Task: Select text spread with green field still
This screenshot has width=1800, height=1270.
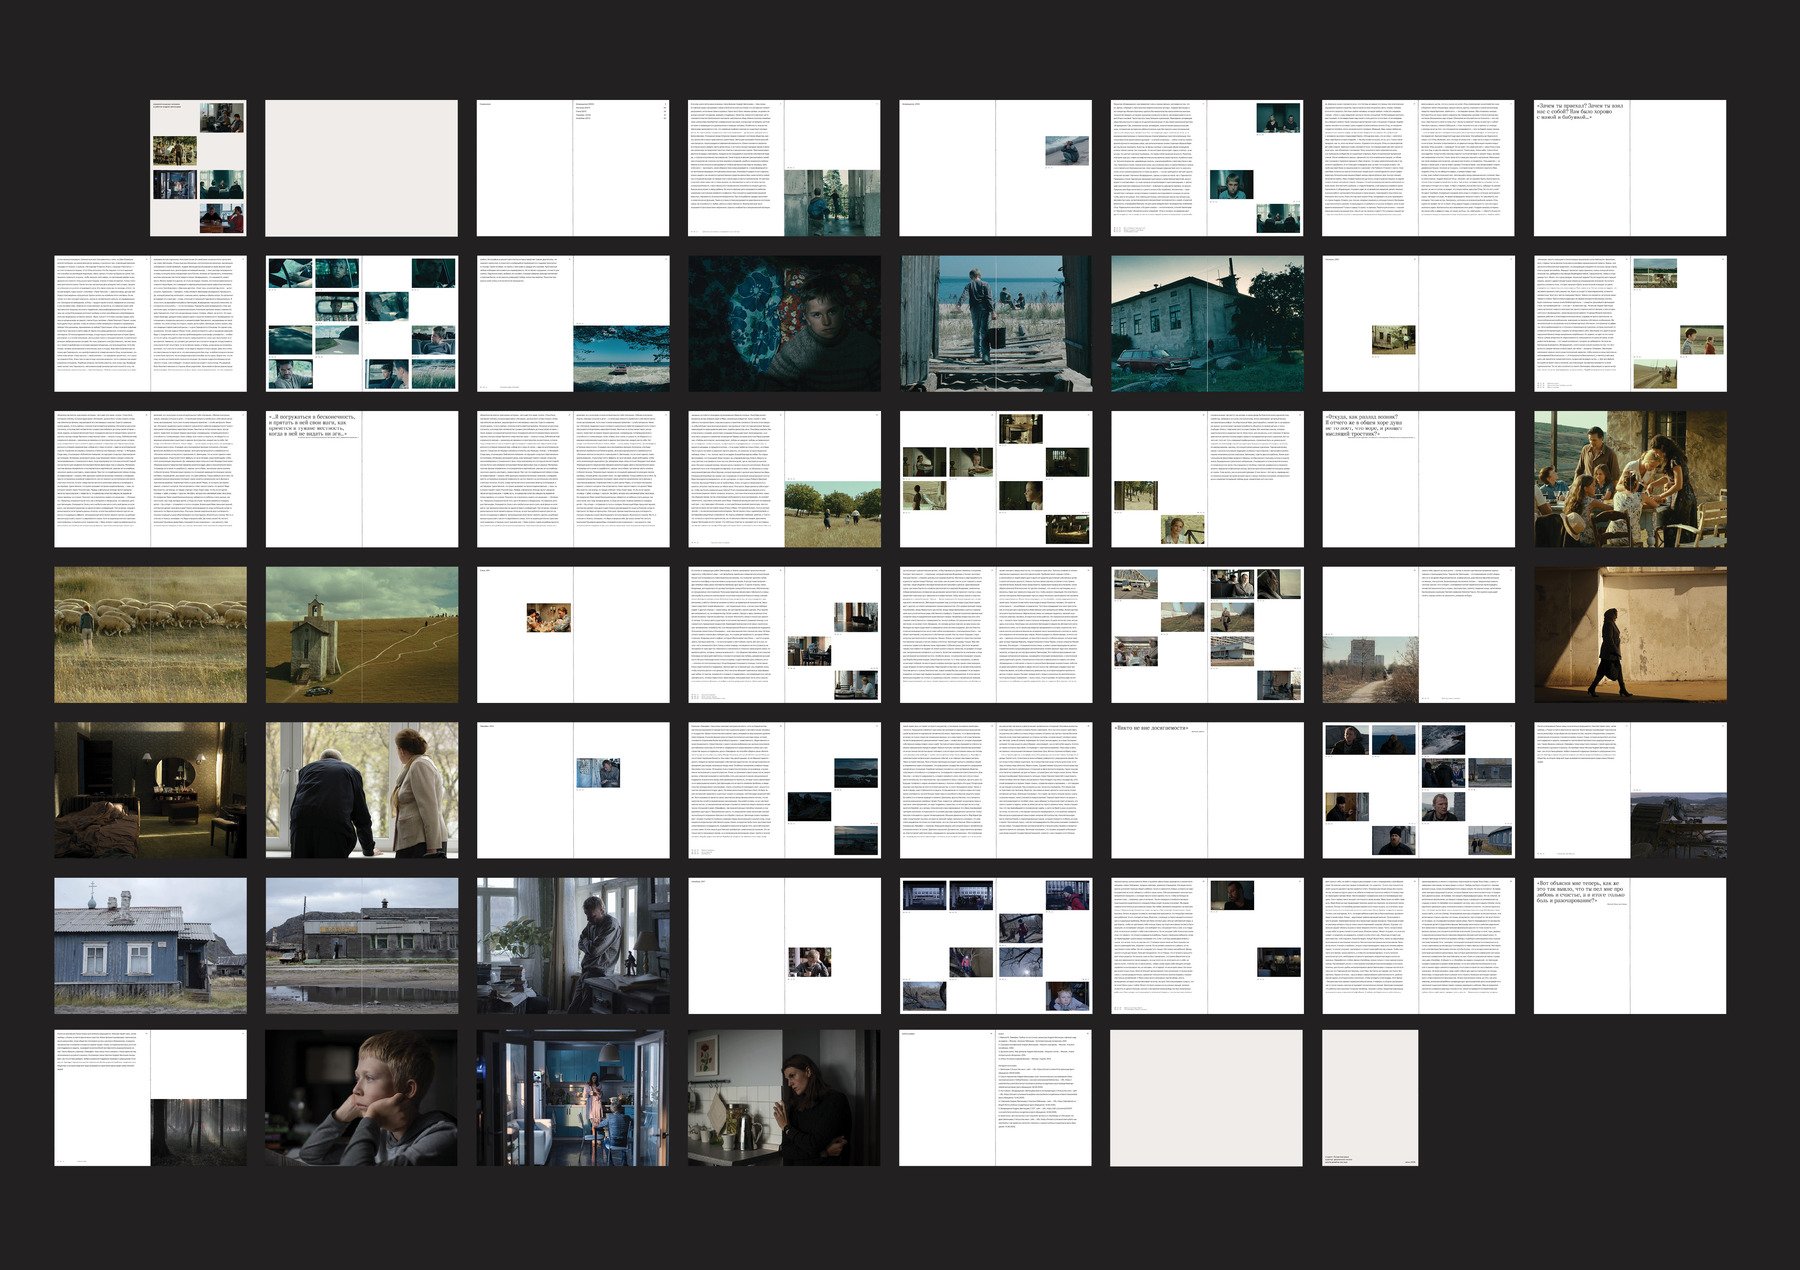Action: (785, 479)
